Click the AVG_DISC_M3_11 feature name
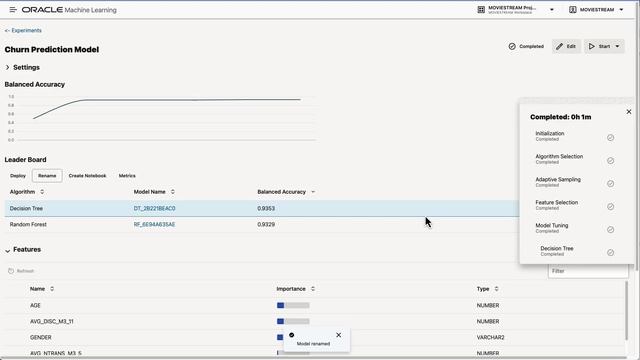 51,322
